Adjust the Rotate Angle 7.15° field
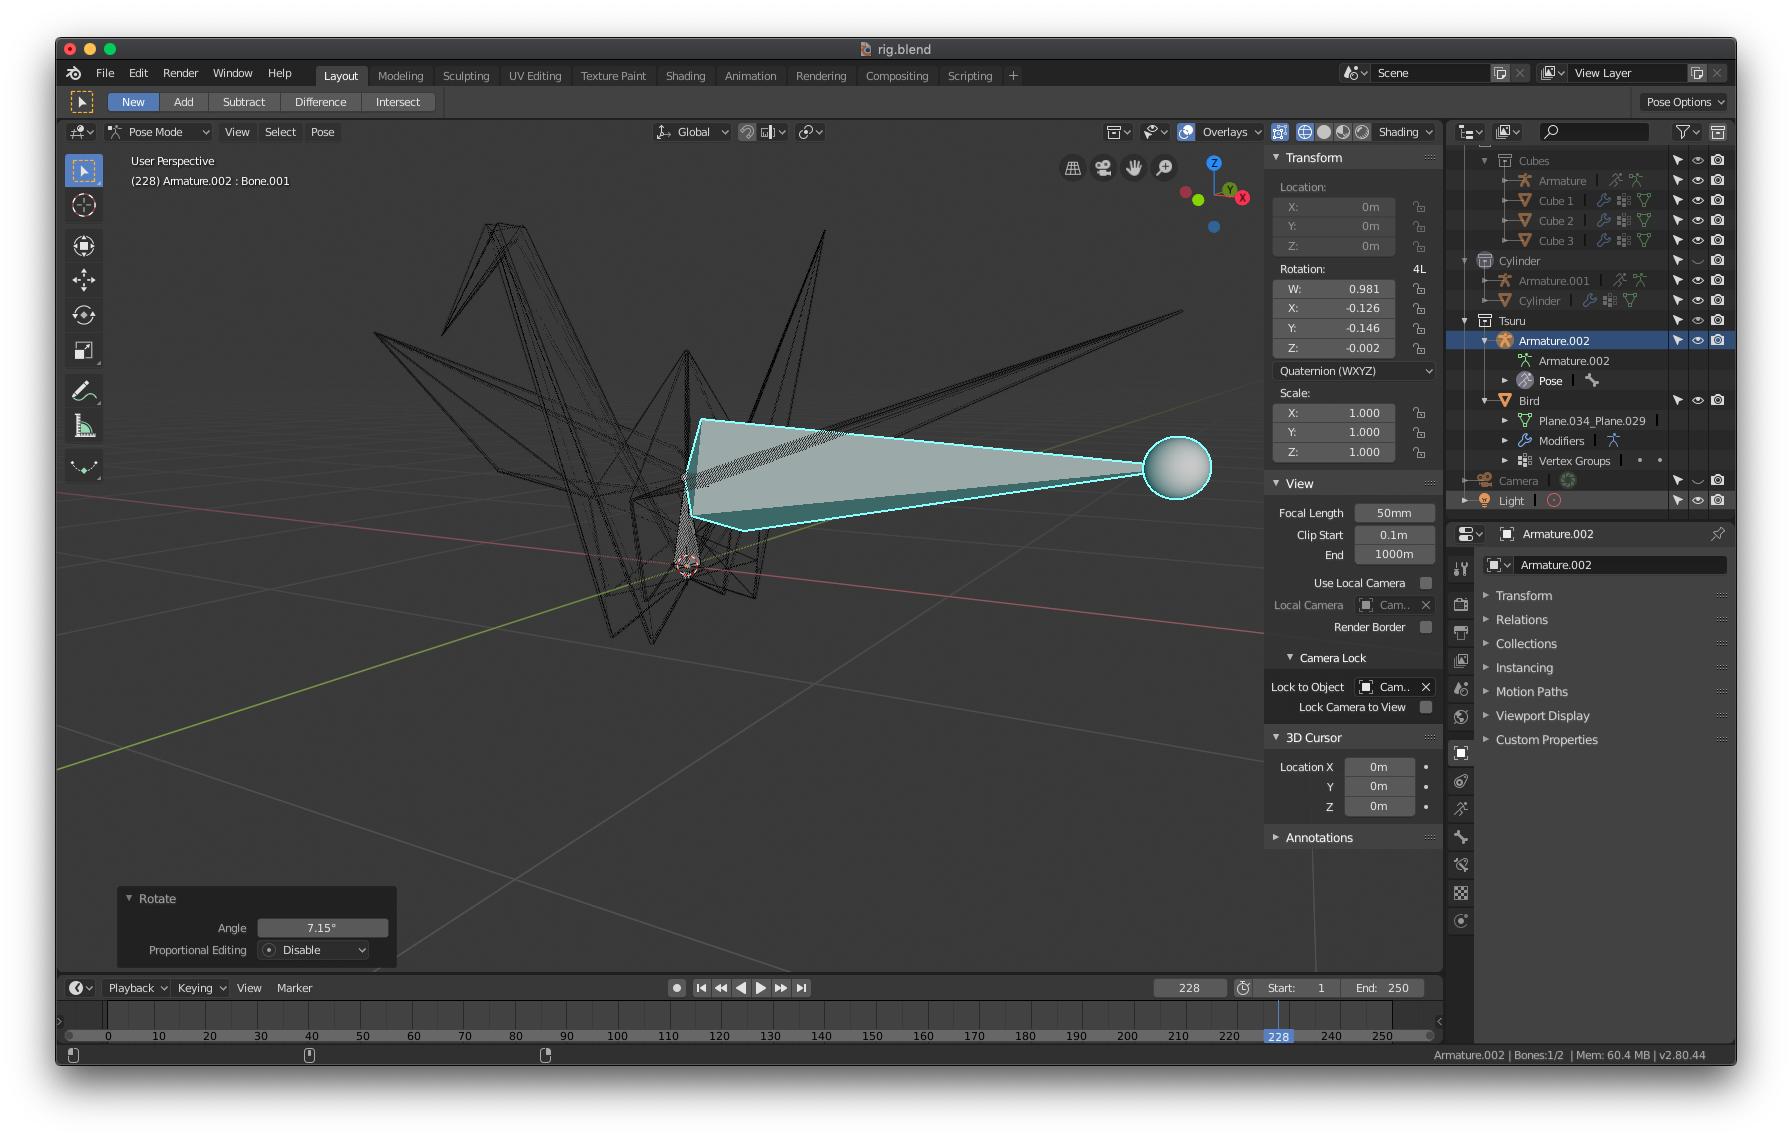The width and height of the screenshot is (1792, 1139). (322, 928)
